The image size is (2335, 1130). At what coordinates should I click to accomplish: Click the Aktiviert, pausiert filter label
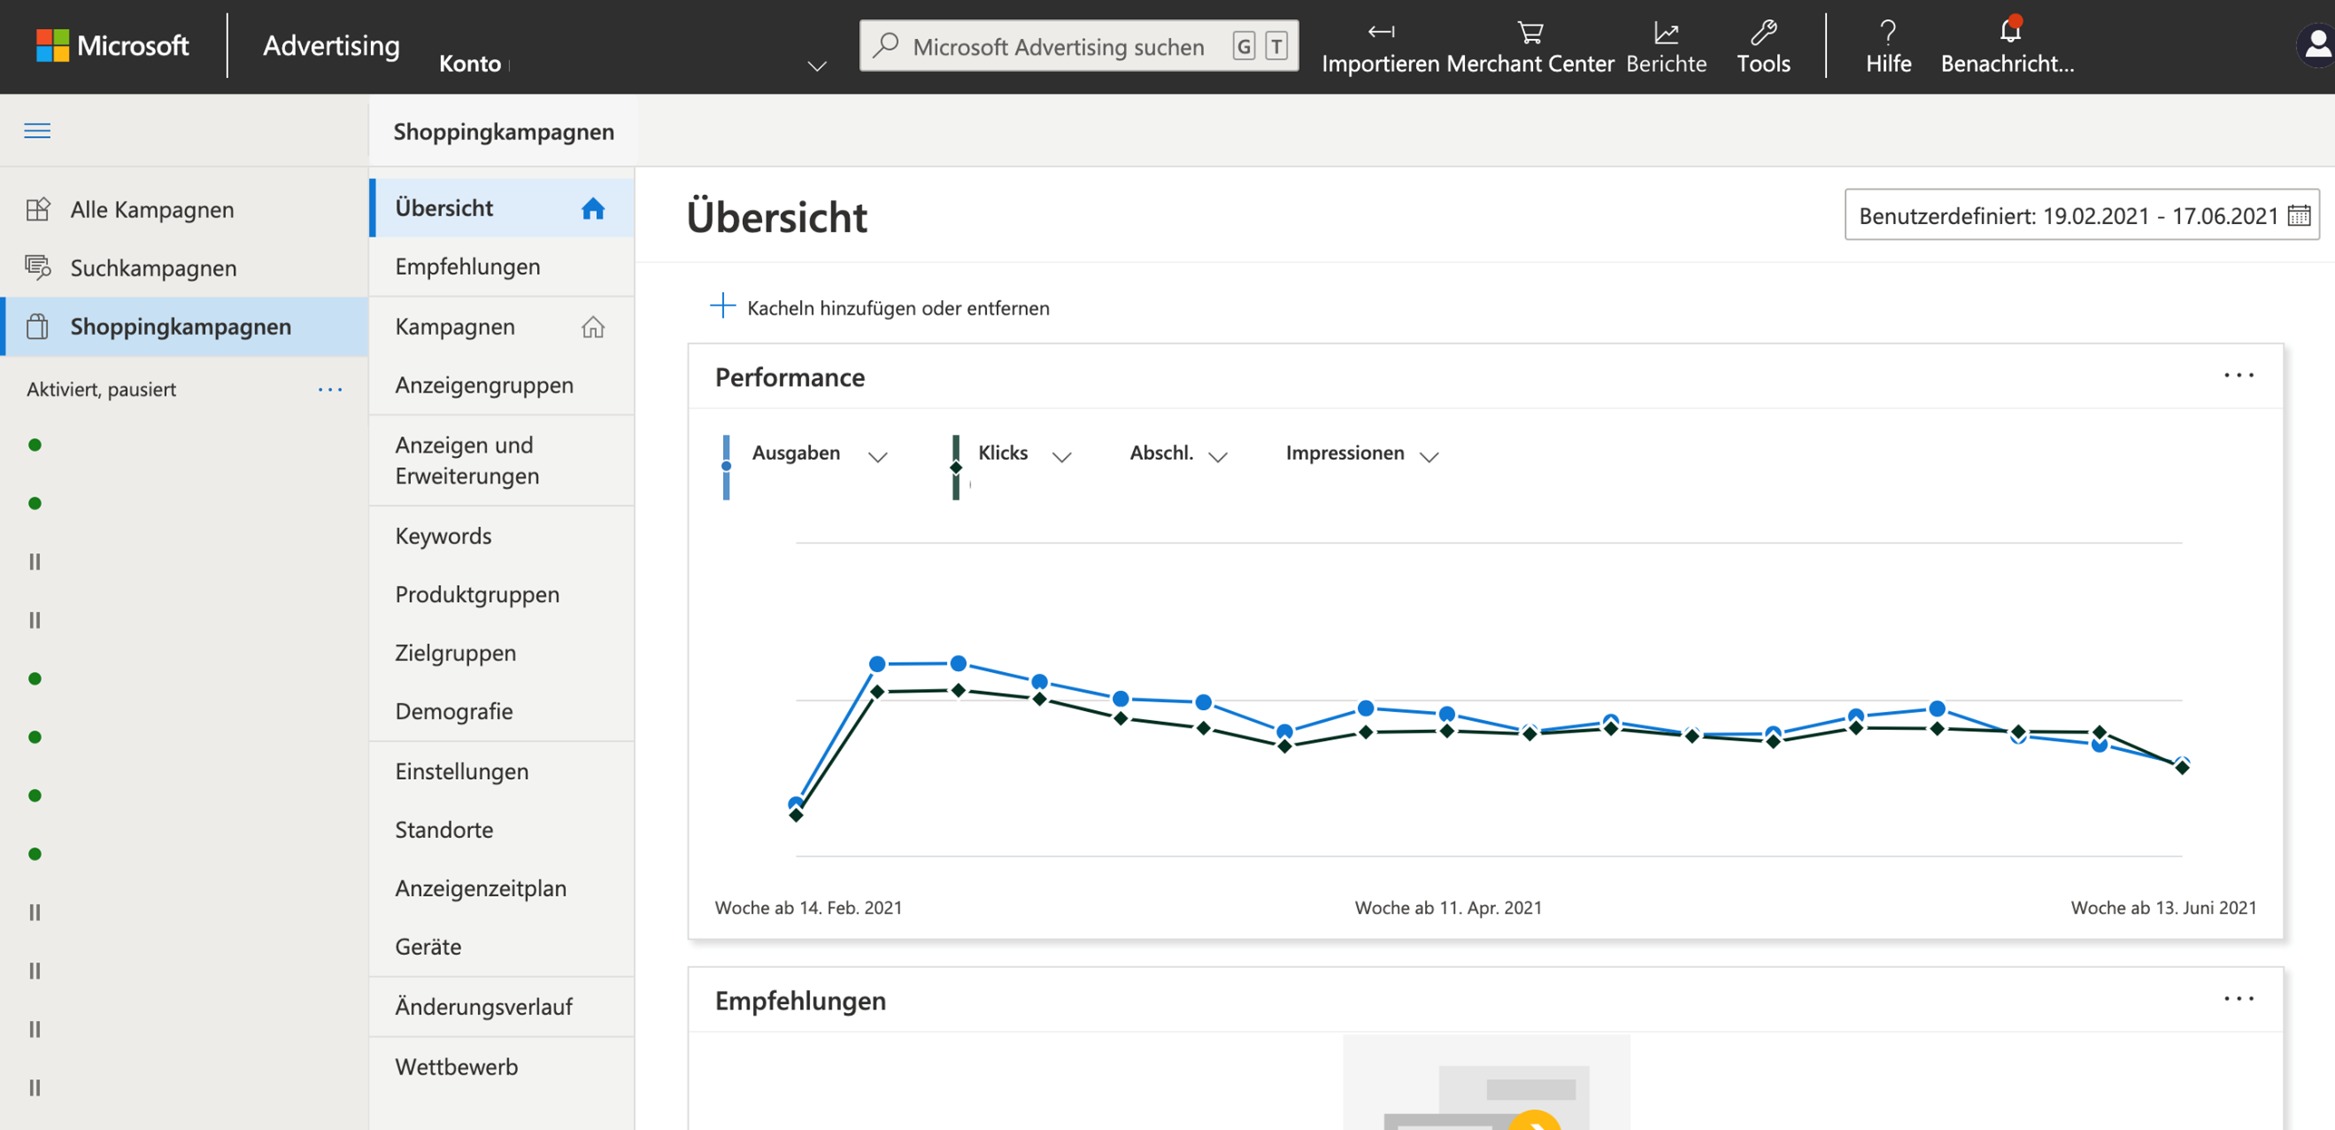click(x=101, y=389)
